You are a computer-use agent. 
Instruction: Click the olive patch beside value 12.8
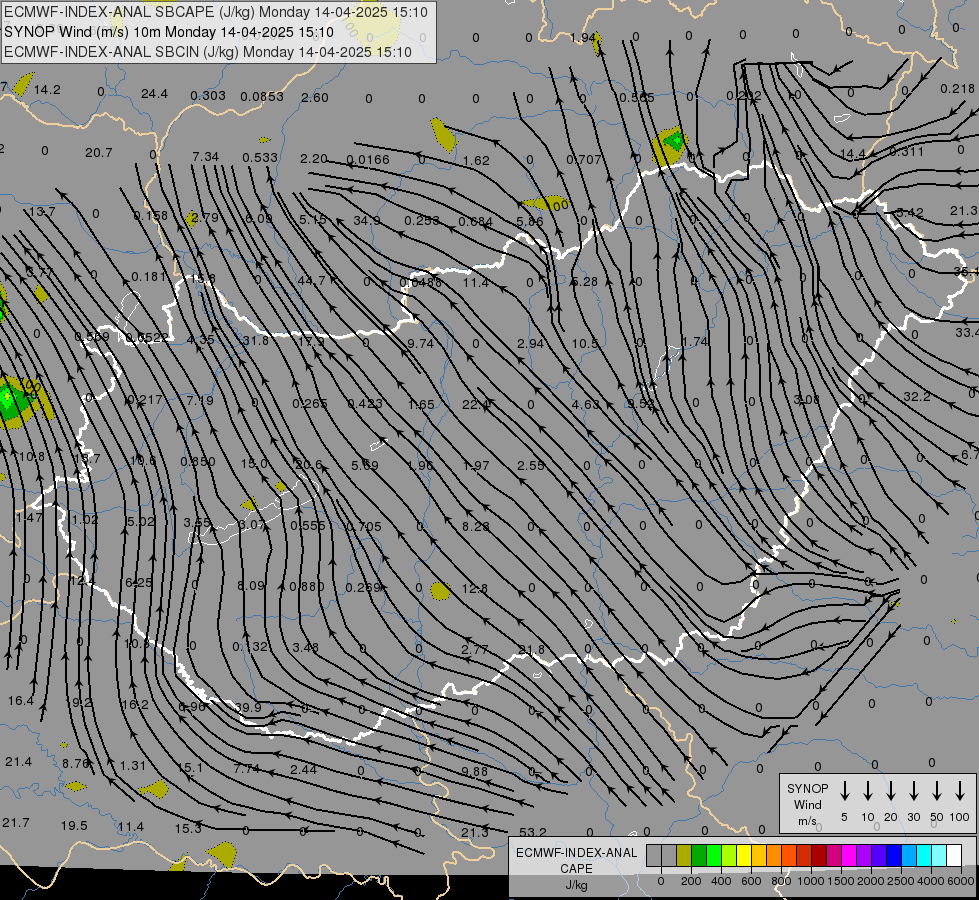(x=441, y=590)
